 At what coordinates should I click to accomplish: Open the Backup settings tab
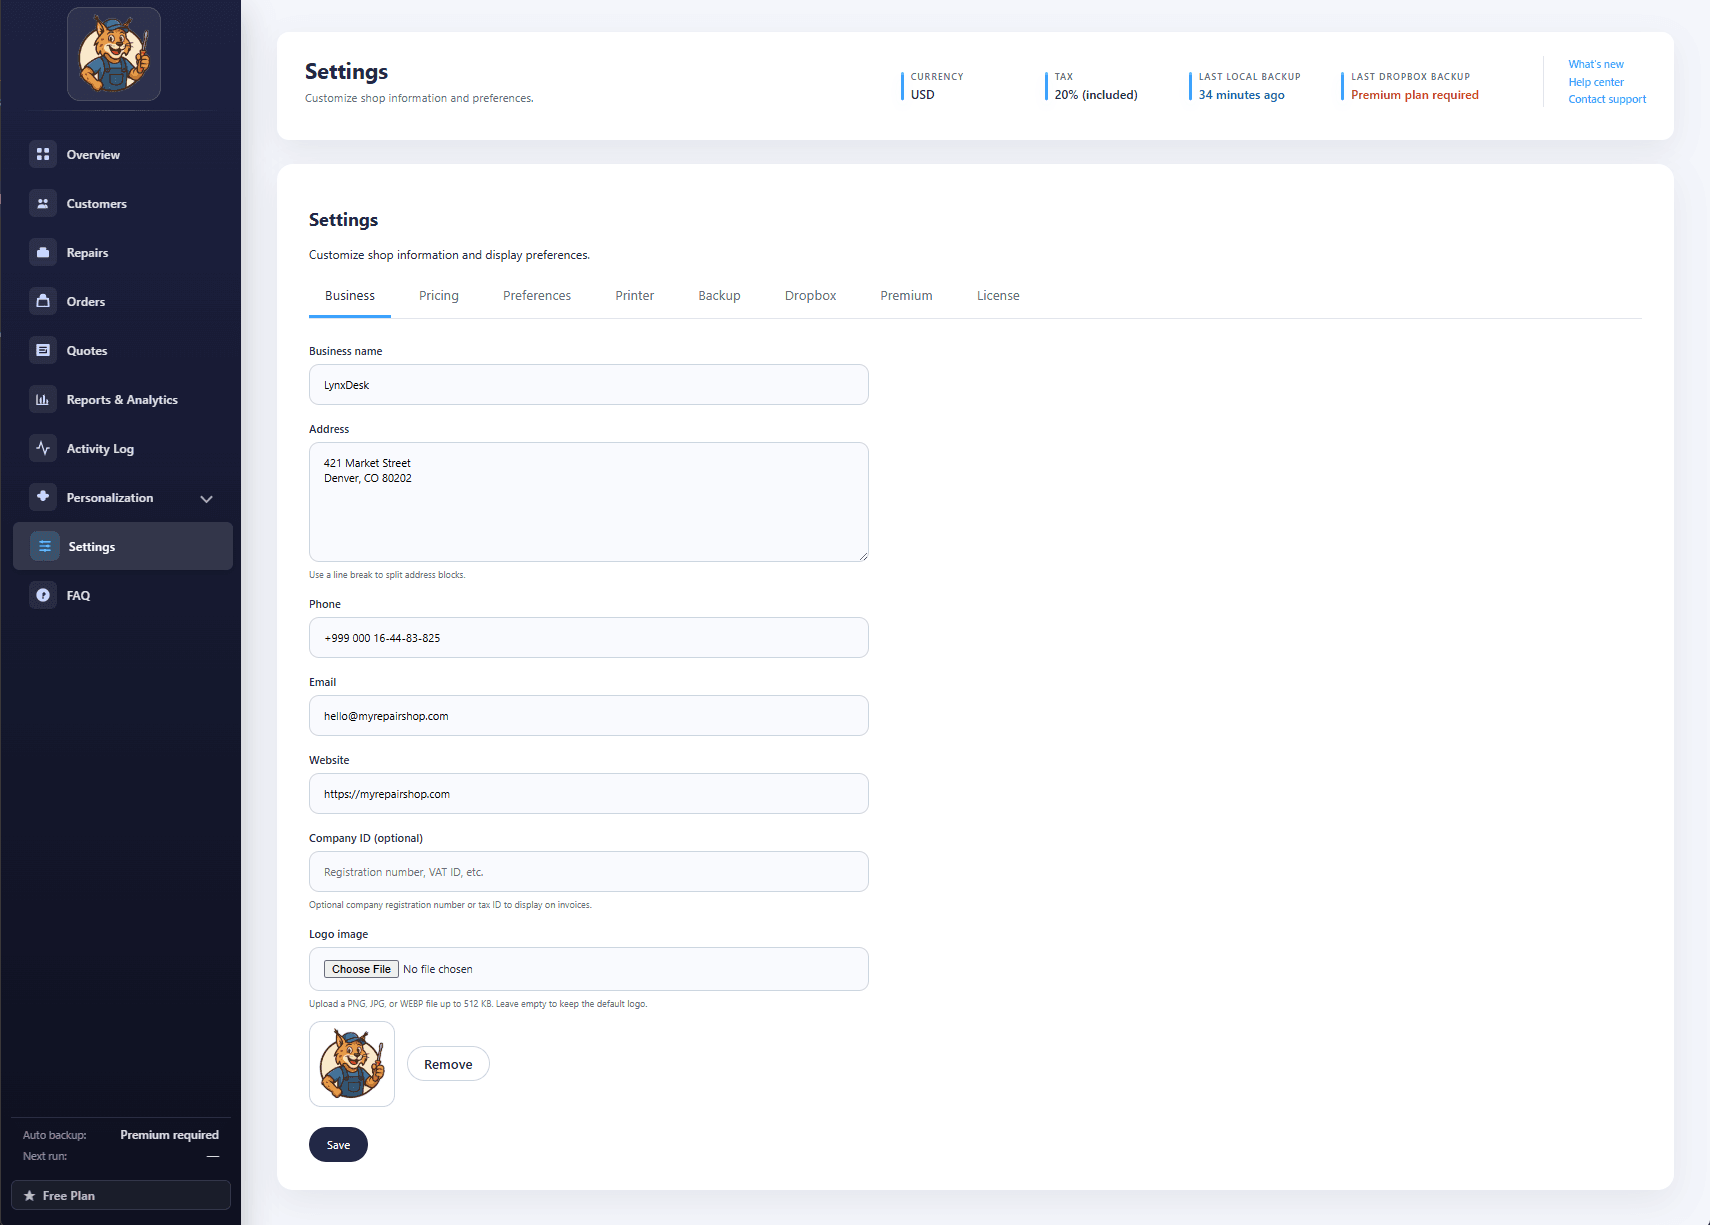click(718, 295)
